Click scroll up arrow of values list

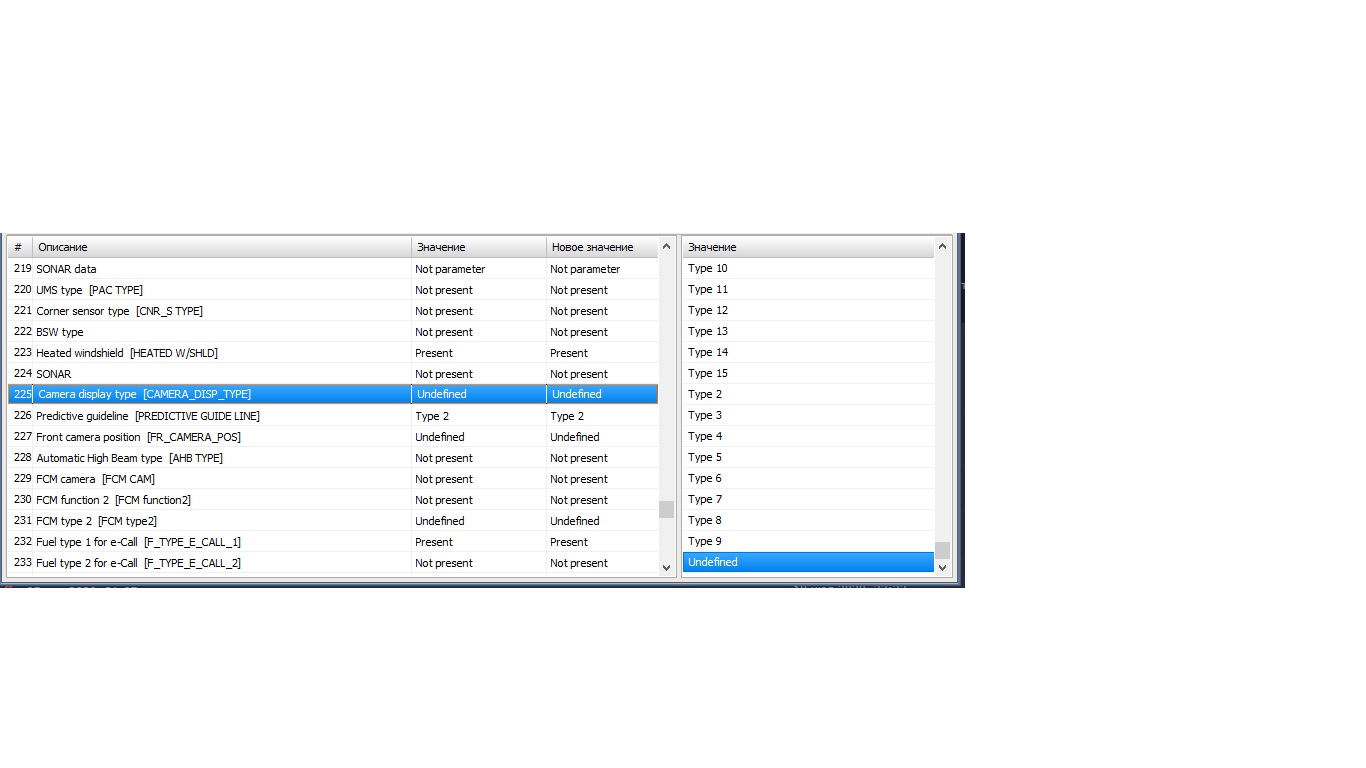tap(942, 247)
